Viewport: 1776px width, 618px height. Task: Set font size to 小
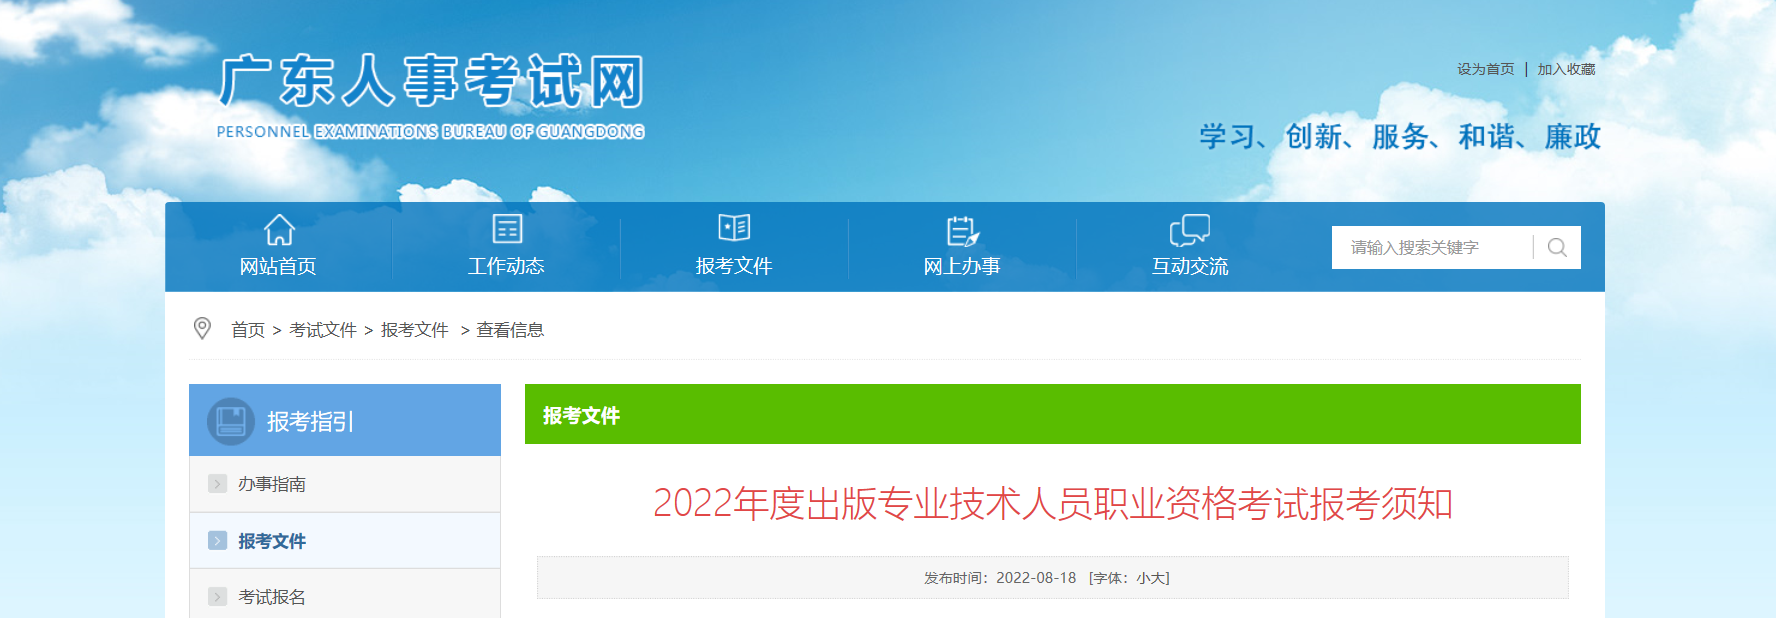(1143, 578)
